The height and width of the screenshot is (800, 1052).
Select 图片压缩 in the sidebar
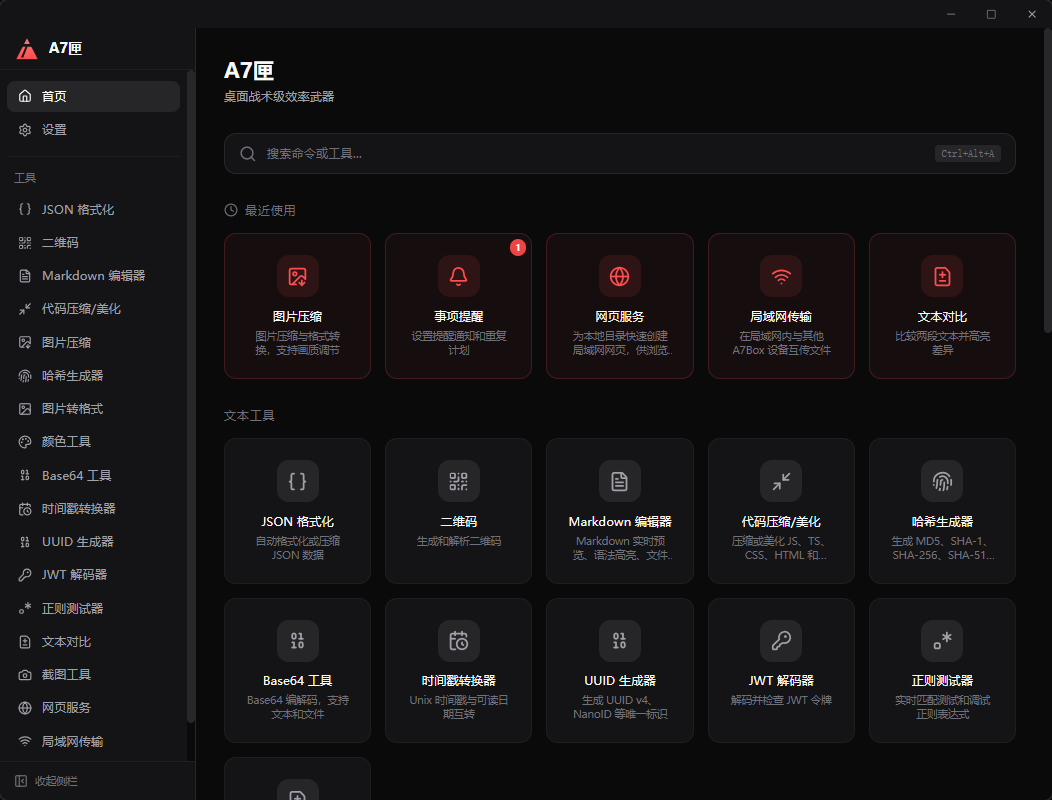click(x=93, y=342)
